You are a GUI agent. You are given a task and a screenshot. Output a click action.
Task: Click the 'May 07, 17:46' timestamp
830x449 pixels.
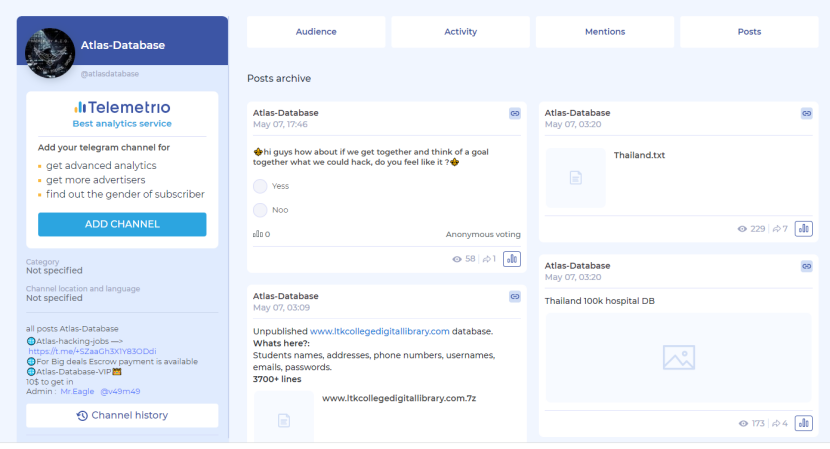(x=280, y=124)
